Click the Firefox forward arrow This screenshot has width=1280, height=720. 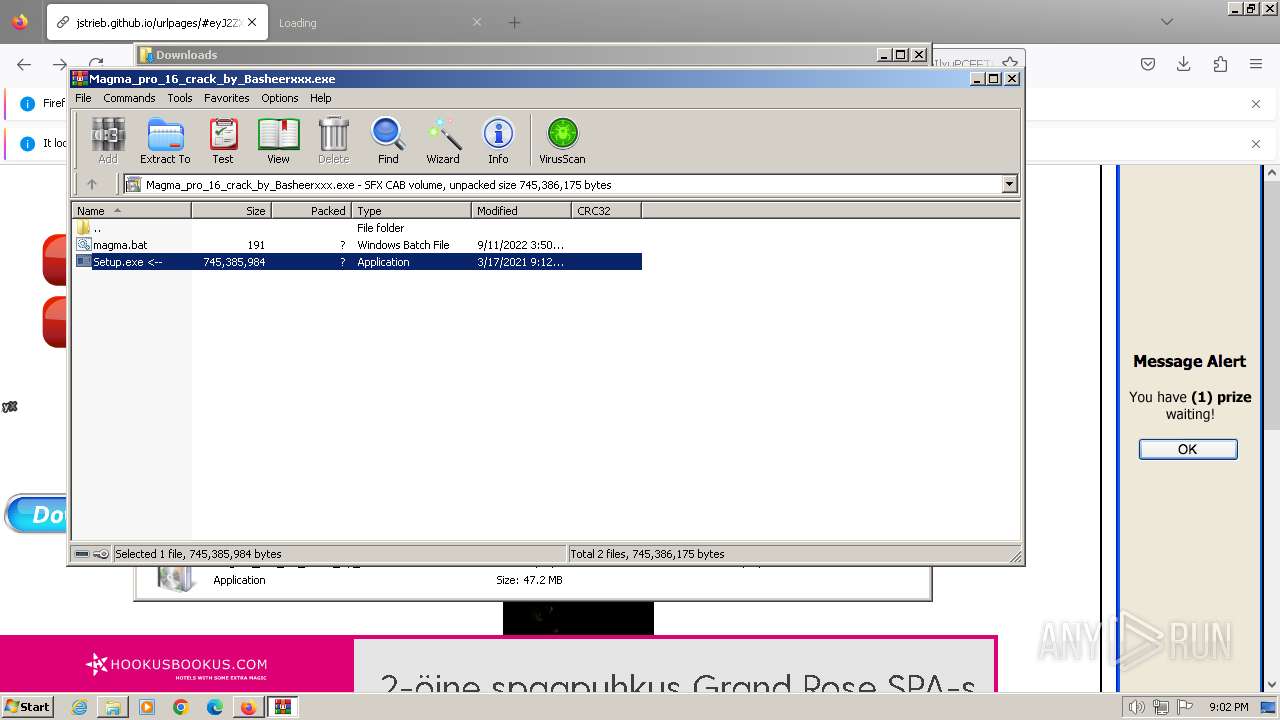[59, 64]
